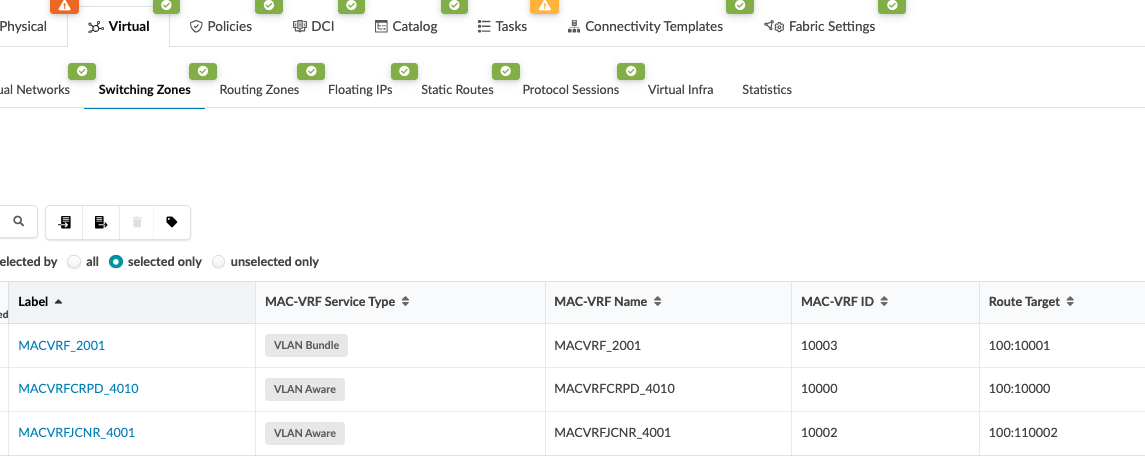This screenshot has width=1145, height=476.
Task: Click green badge above Fabric Settings
Action: click(x=892, y=6)
